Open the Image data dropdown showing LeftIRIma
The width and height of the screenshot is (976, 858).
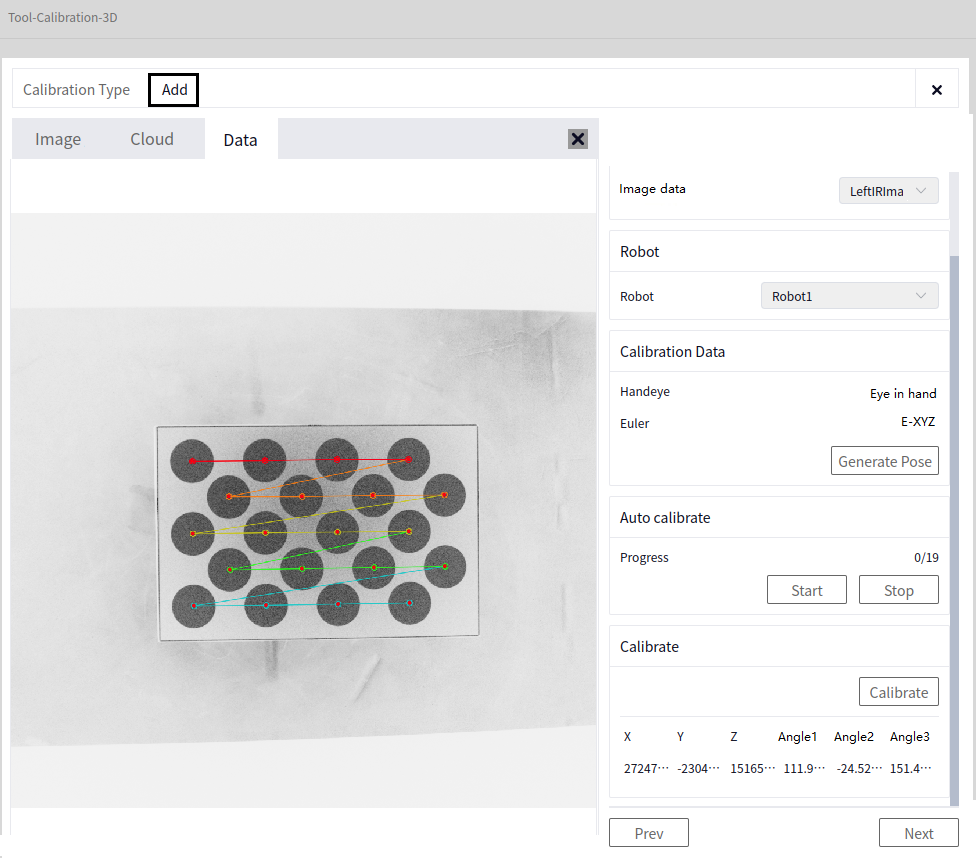coord(888,191)
